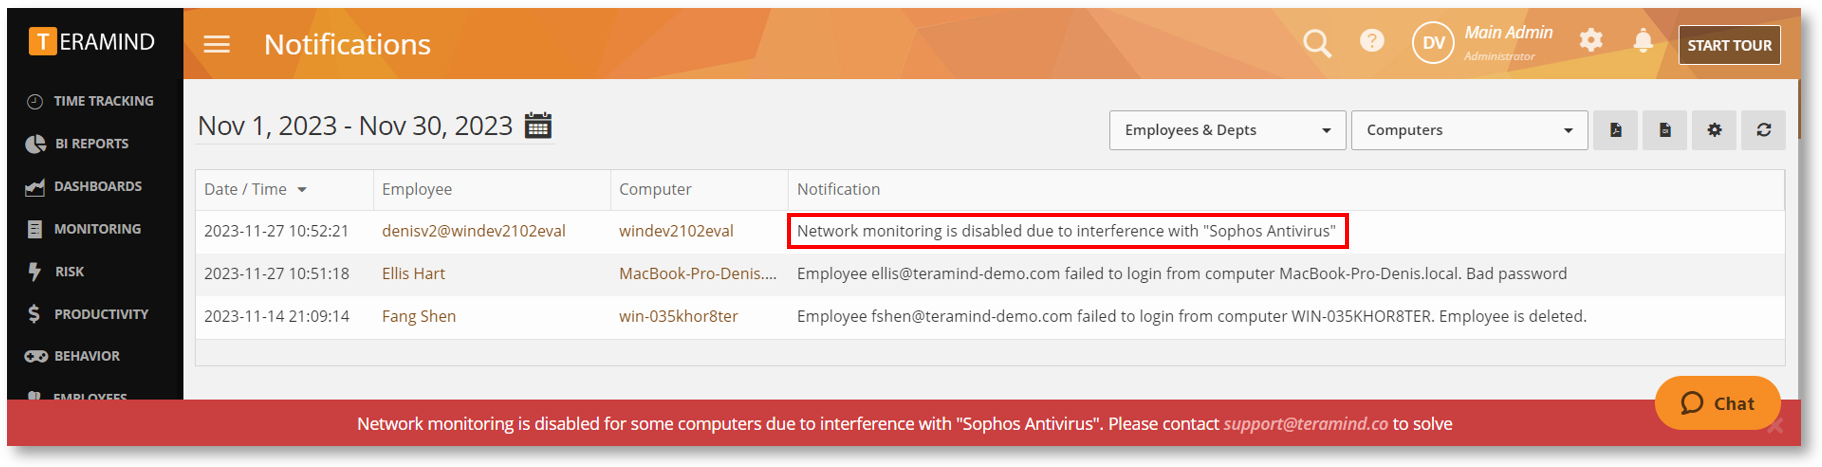This screenshot has height=467, width=1822.
Task: Open the calendar date picker icon
Action: coord(538,126)
